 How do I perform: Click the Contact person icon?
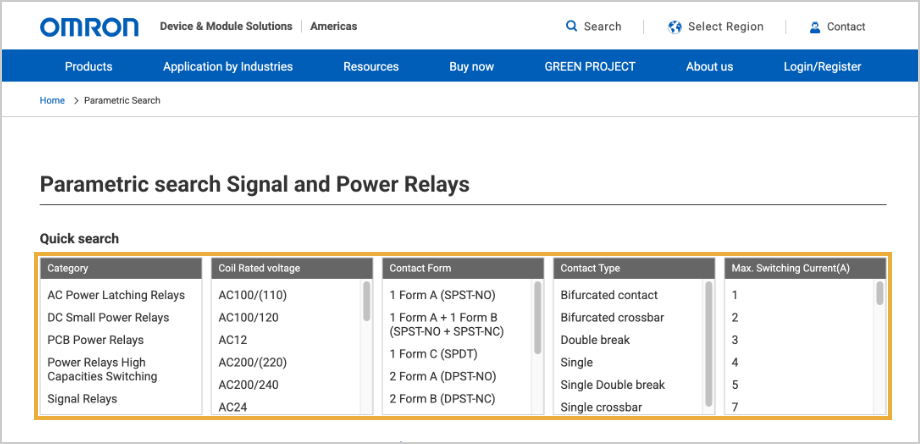[815, 27]
